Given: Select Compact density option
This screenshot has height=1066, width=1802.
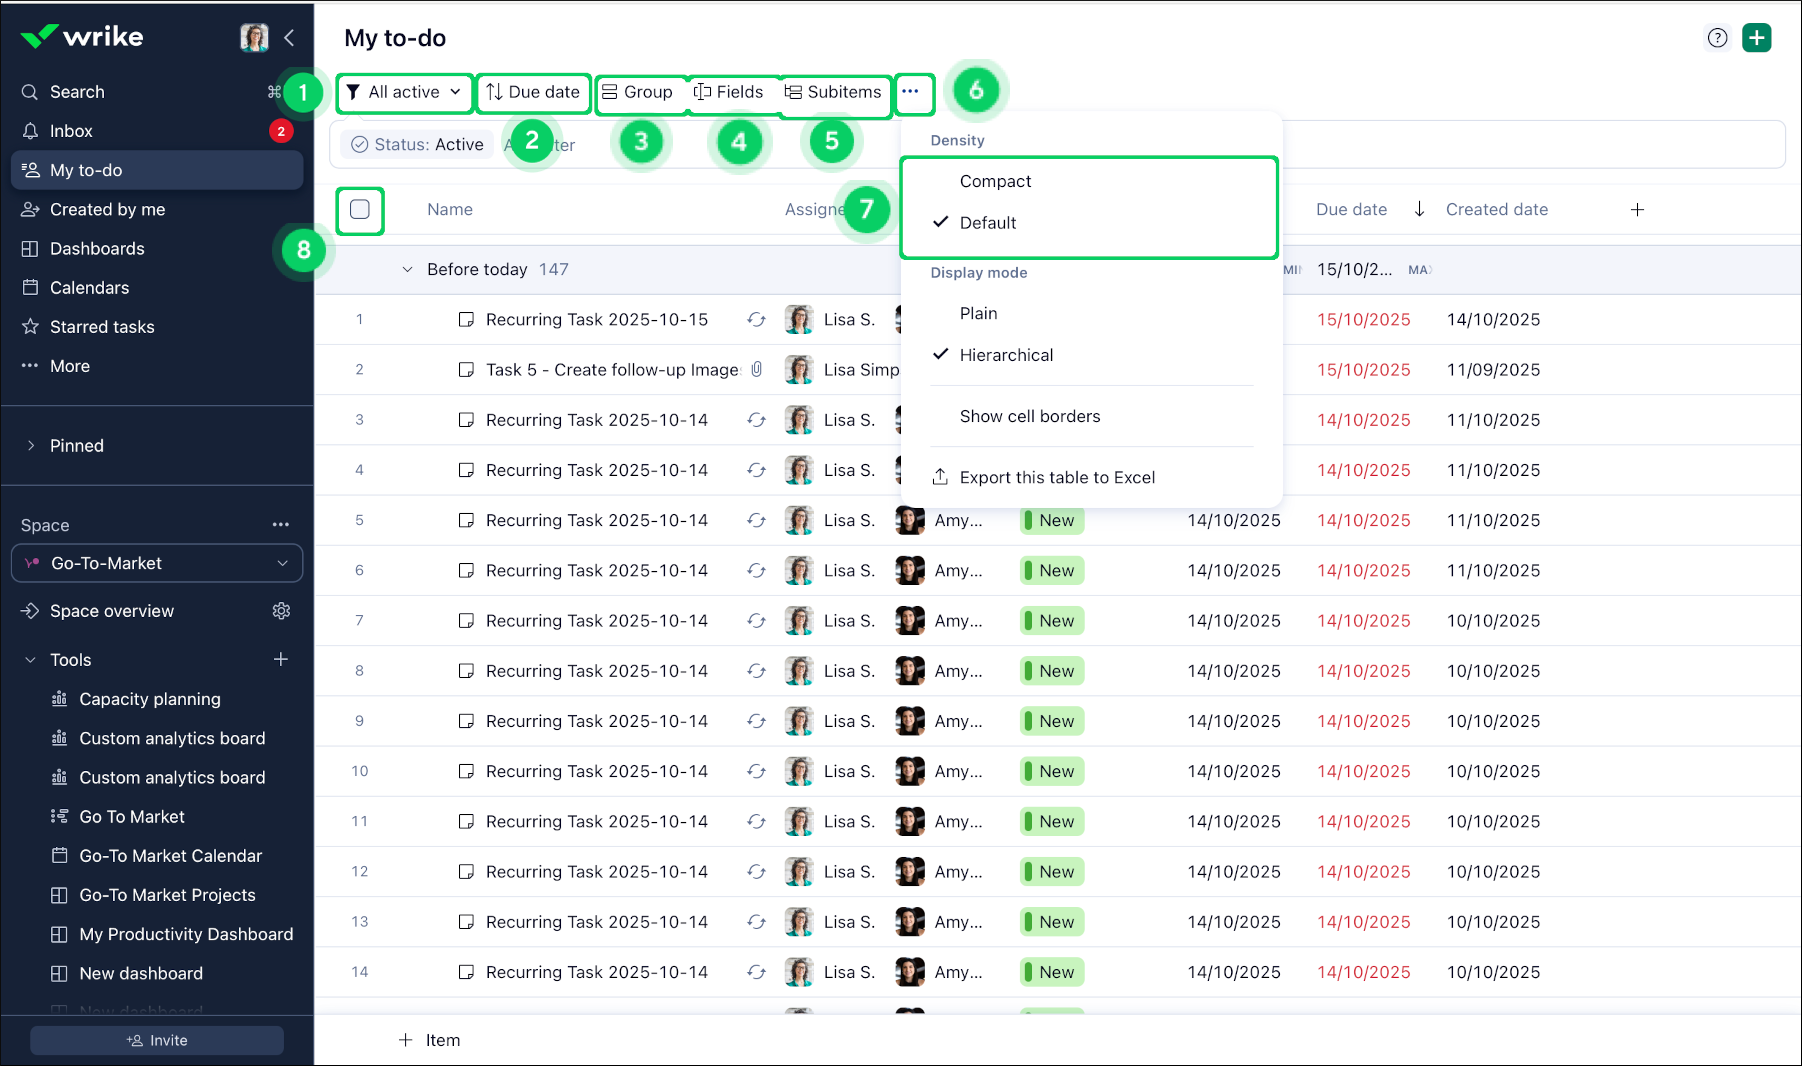Looking at the screenshot, I should [x=995, y=181].
